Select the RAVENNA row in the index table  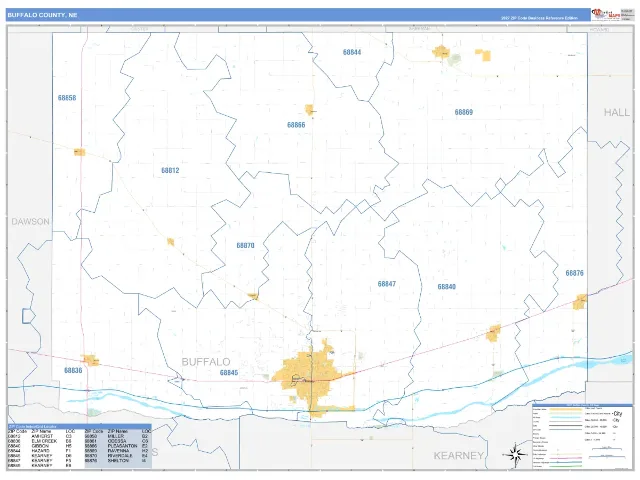click(x=118, y=451)
